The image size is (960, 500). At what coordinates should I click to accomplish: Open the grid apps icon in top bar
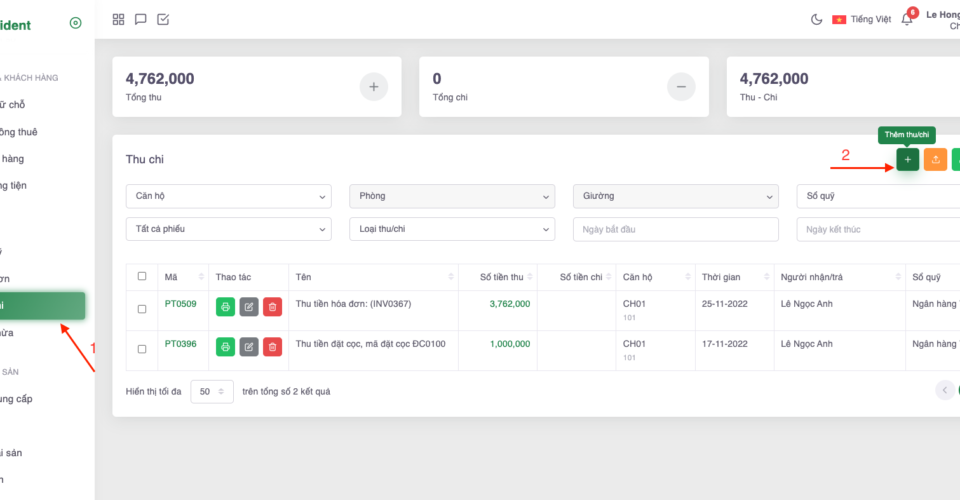pos(119,19)
